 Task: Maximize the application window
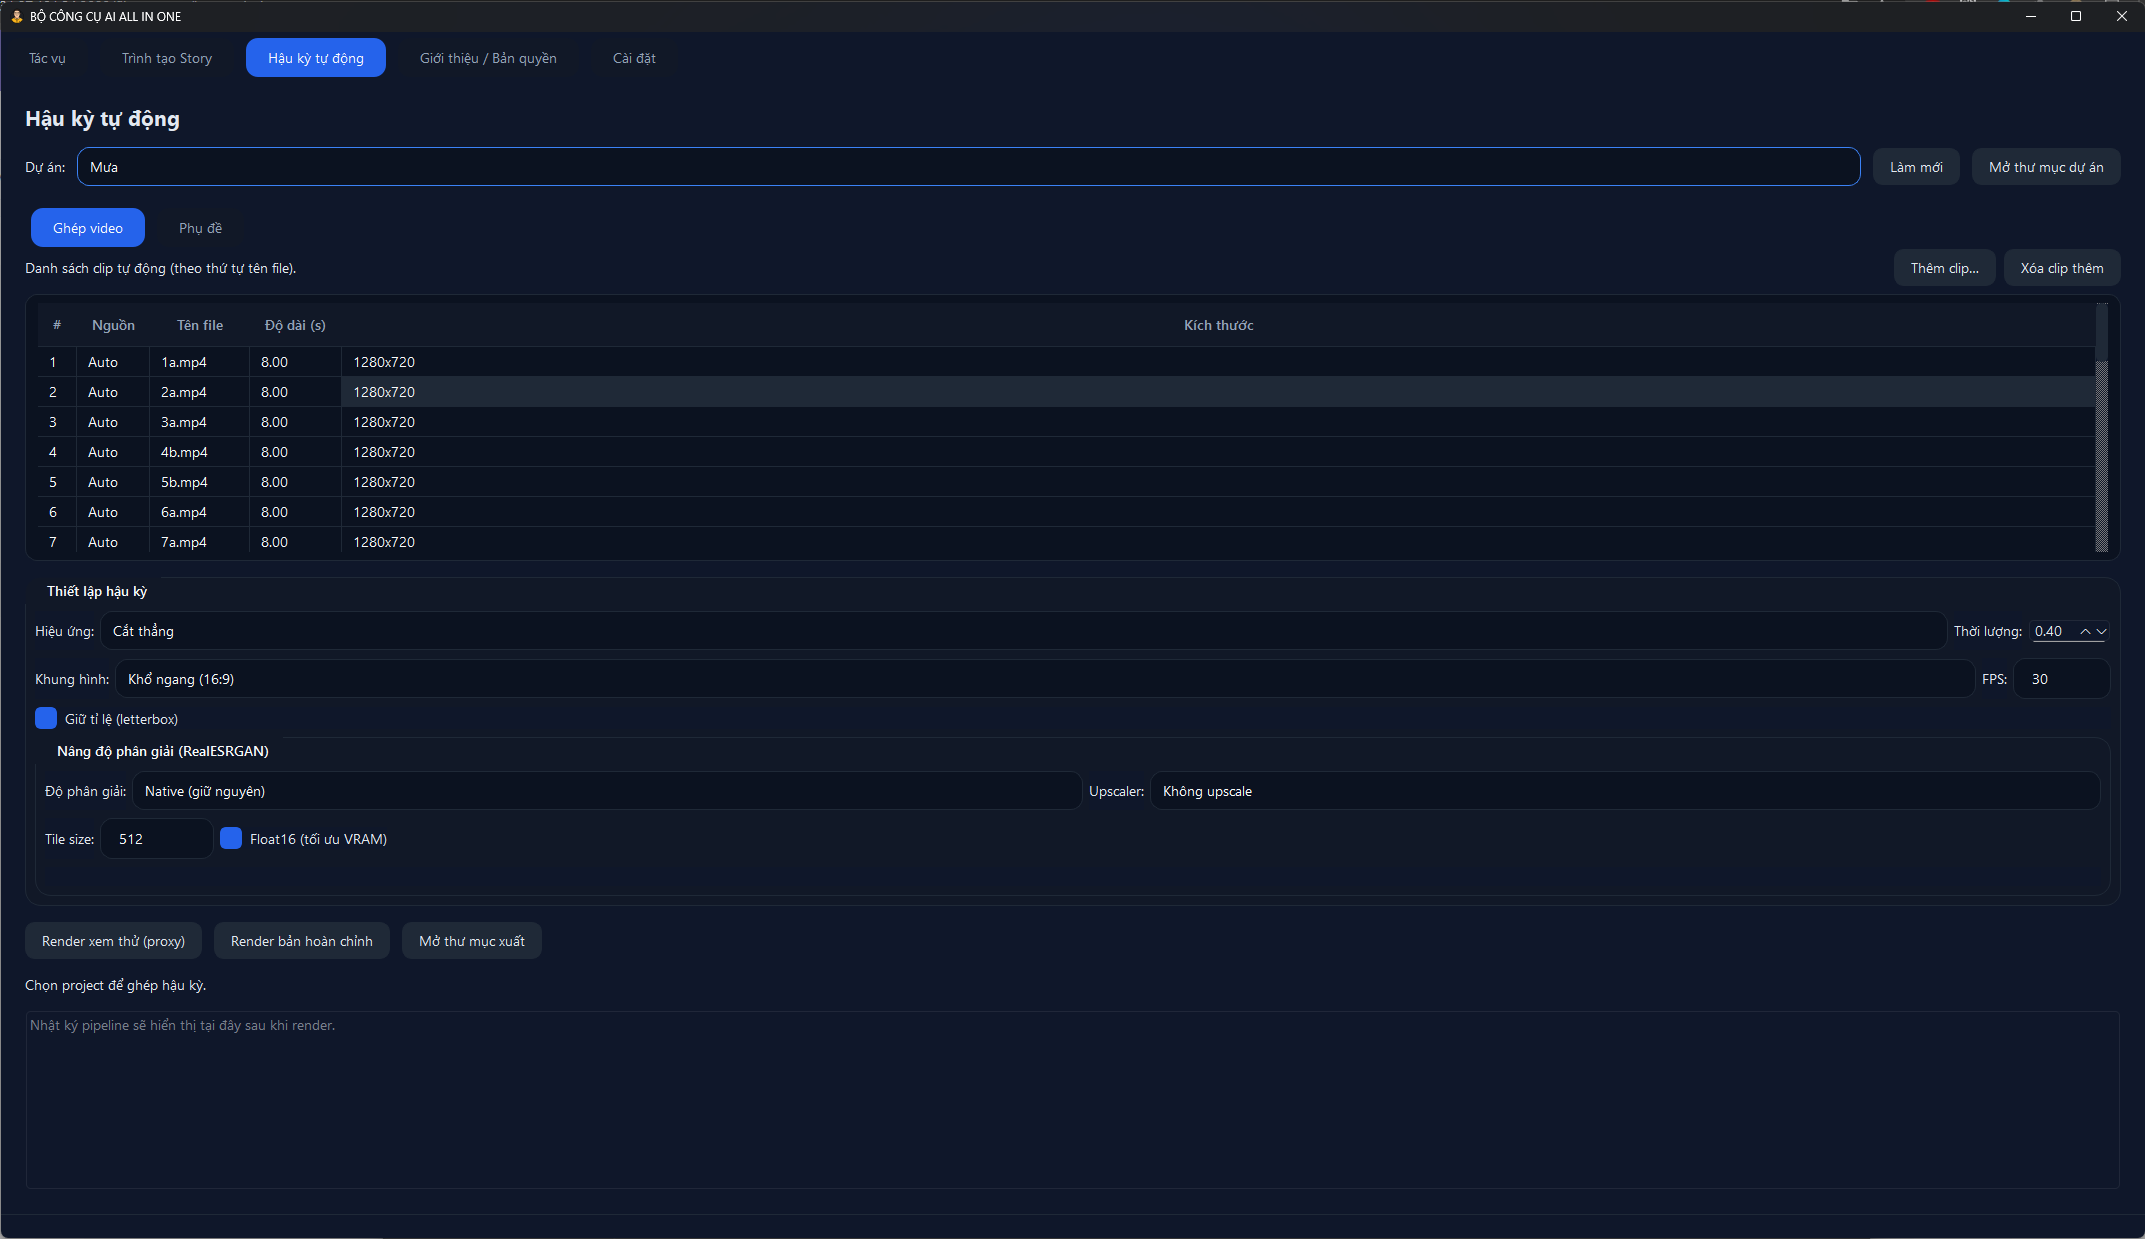[x=2076, y=16]
